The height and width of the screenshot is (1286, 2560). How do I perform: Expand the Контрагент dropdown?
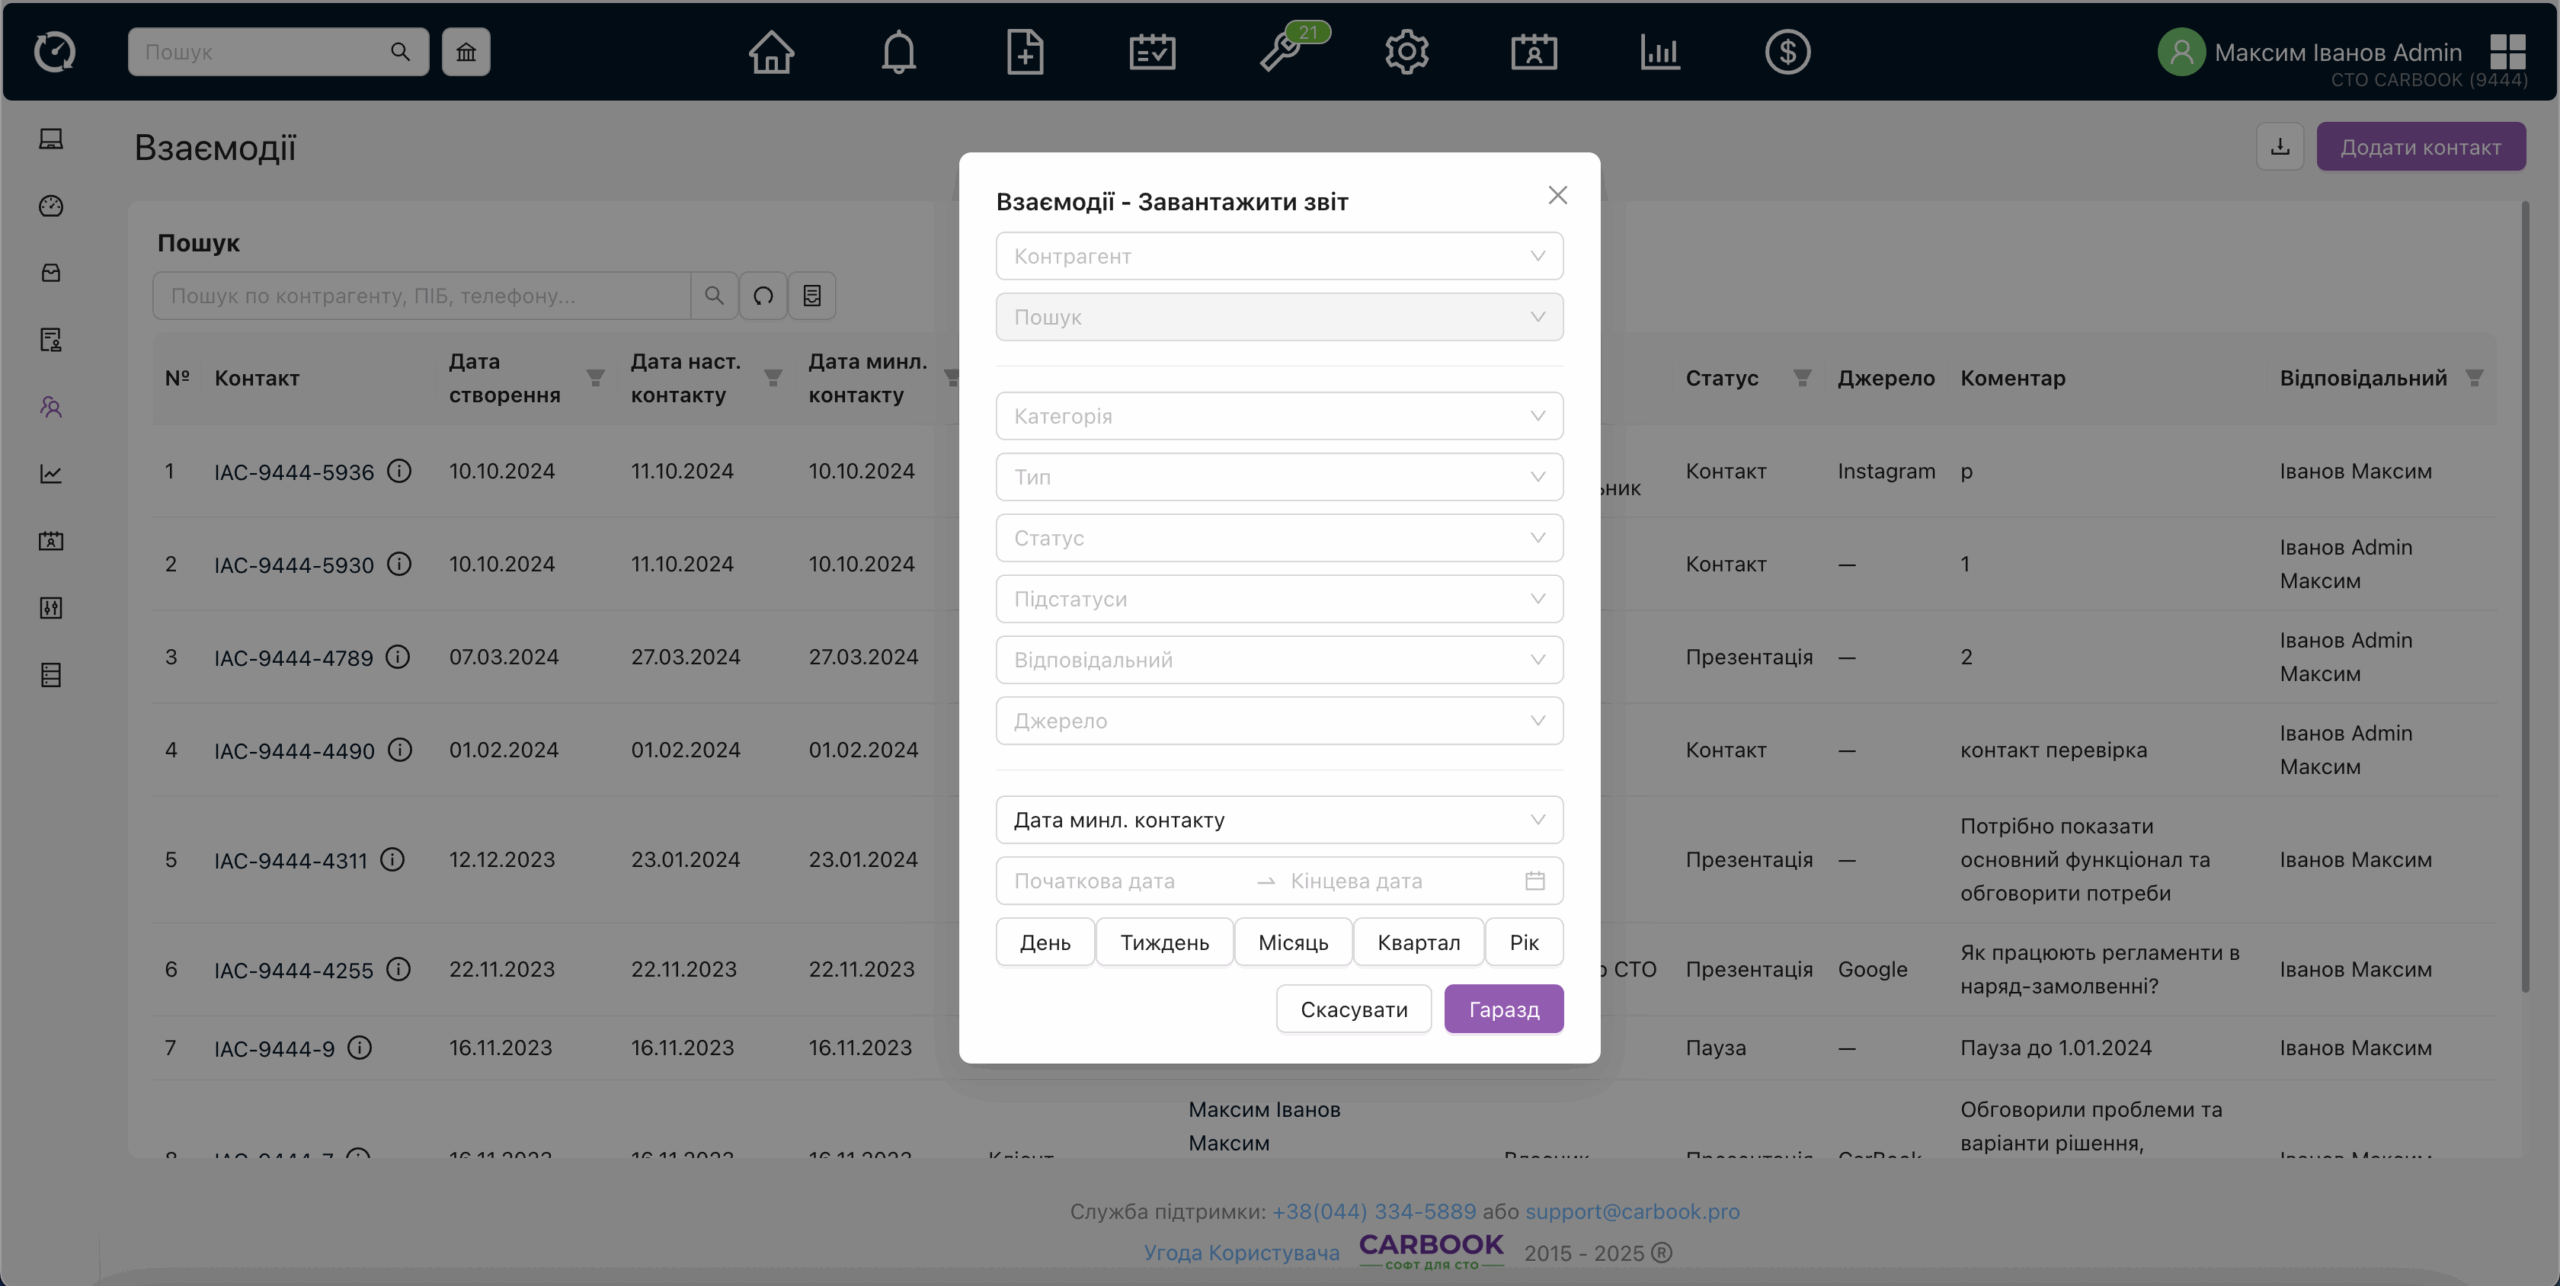click(x=1278, y=256)
